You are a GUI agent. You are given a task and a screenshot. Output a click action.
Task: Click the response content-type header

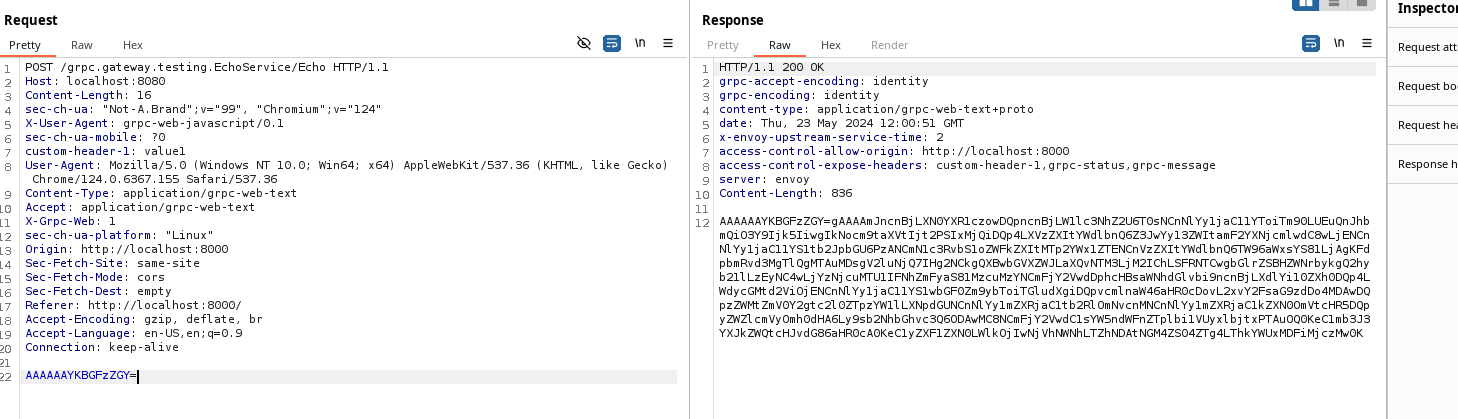tap(876, 110)
